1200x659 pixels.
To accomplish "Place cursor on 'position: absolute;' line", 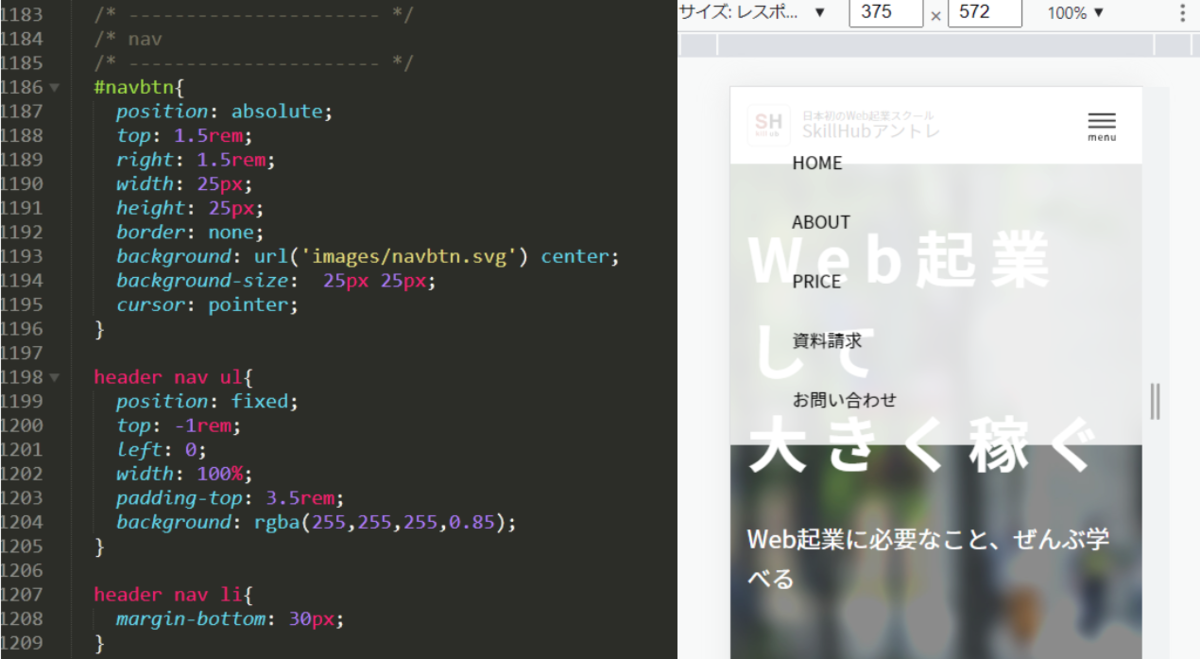I will (x=223, y=112).
